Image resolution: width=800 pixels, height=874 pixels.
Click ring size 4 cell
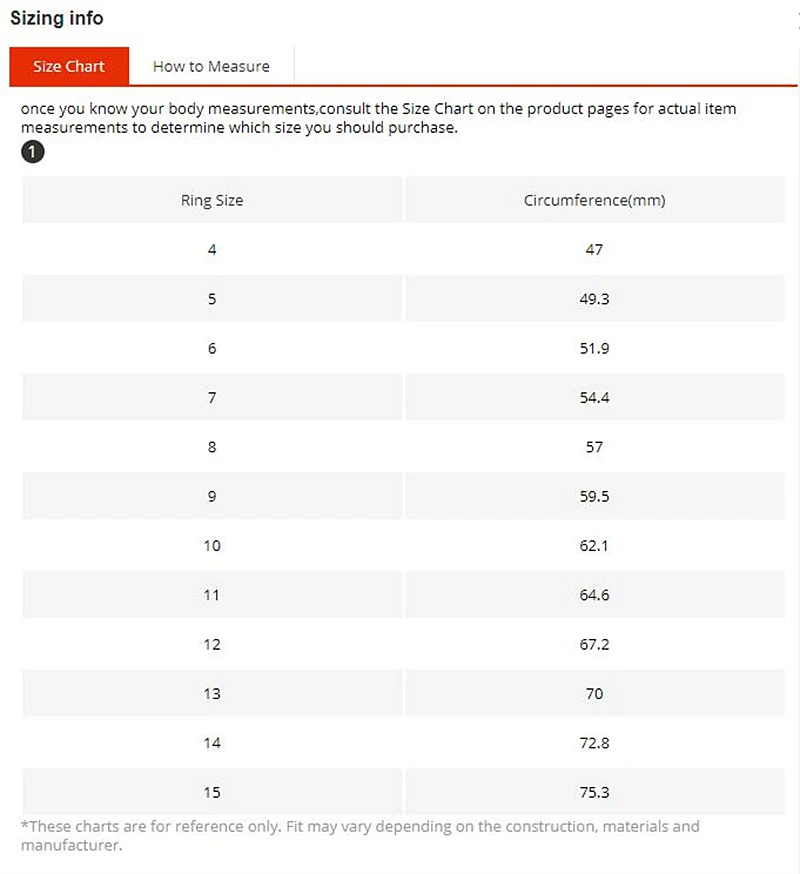click(212, 250)
